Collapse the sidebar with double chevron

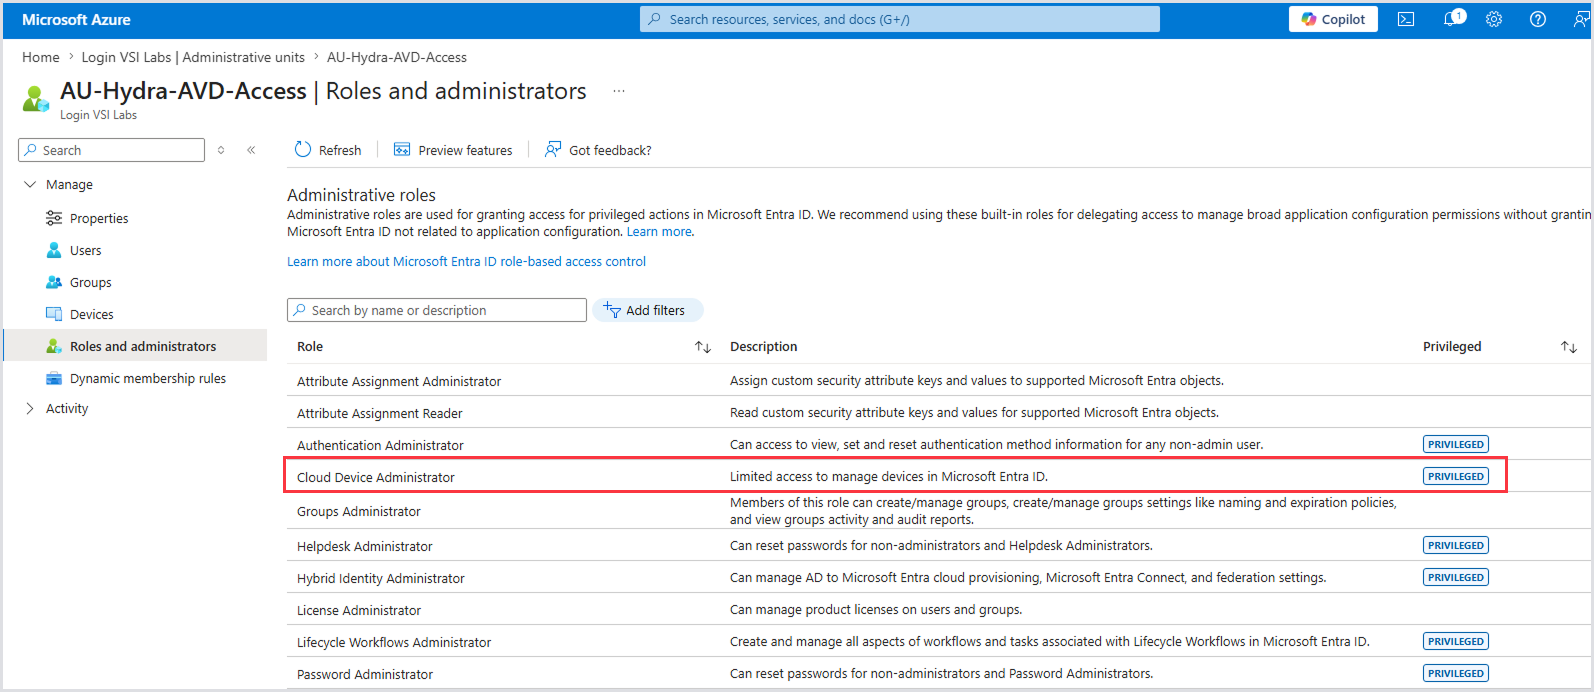(x=251, y=150)
